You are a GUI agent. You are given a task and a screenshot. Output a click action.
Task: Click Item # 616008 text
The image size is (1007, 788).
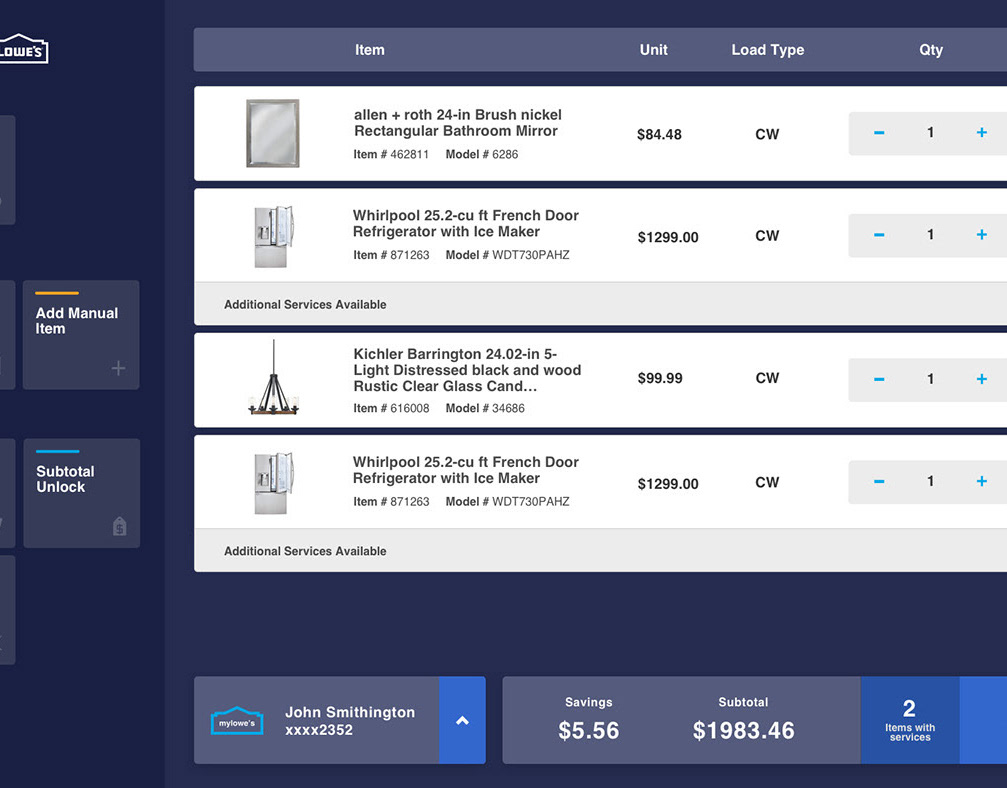(390, 408)
